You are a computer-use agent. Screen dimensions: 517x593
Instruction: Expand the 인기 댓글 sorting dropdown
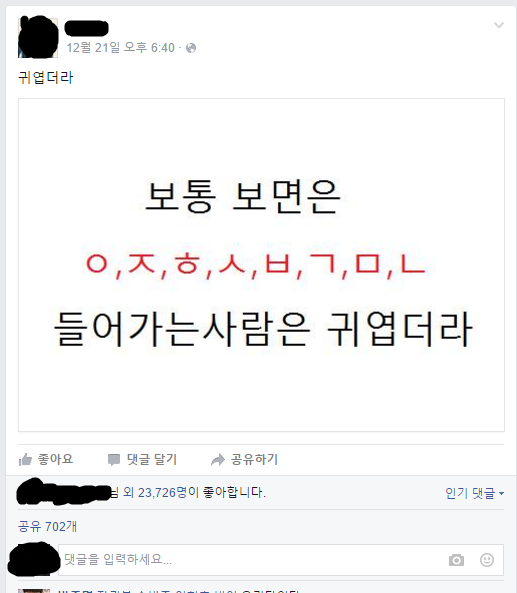point(475,493)
